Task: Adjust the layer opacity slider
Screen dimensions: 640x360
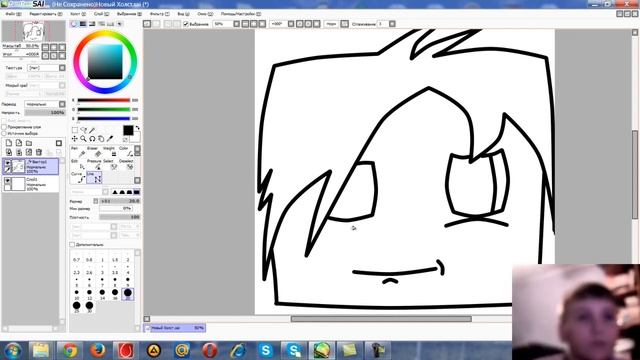Action: coord(45,113)
